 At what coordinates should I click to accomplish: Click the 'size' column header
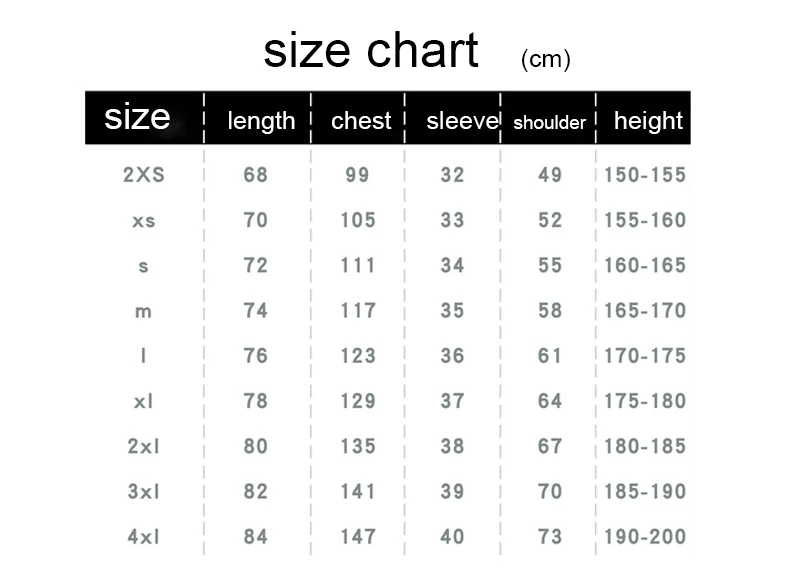coord(137,117)
